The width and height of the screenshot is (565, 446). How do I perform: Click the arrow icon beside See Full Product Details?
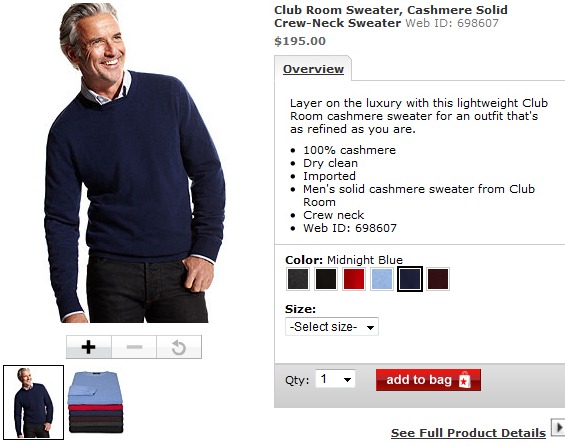coord(558,428)
